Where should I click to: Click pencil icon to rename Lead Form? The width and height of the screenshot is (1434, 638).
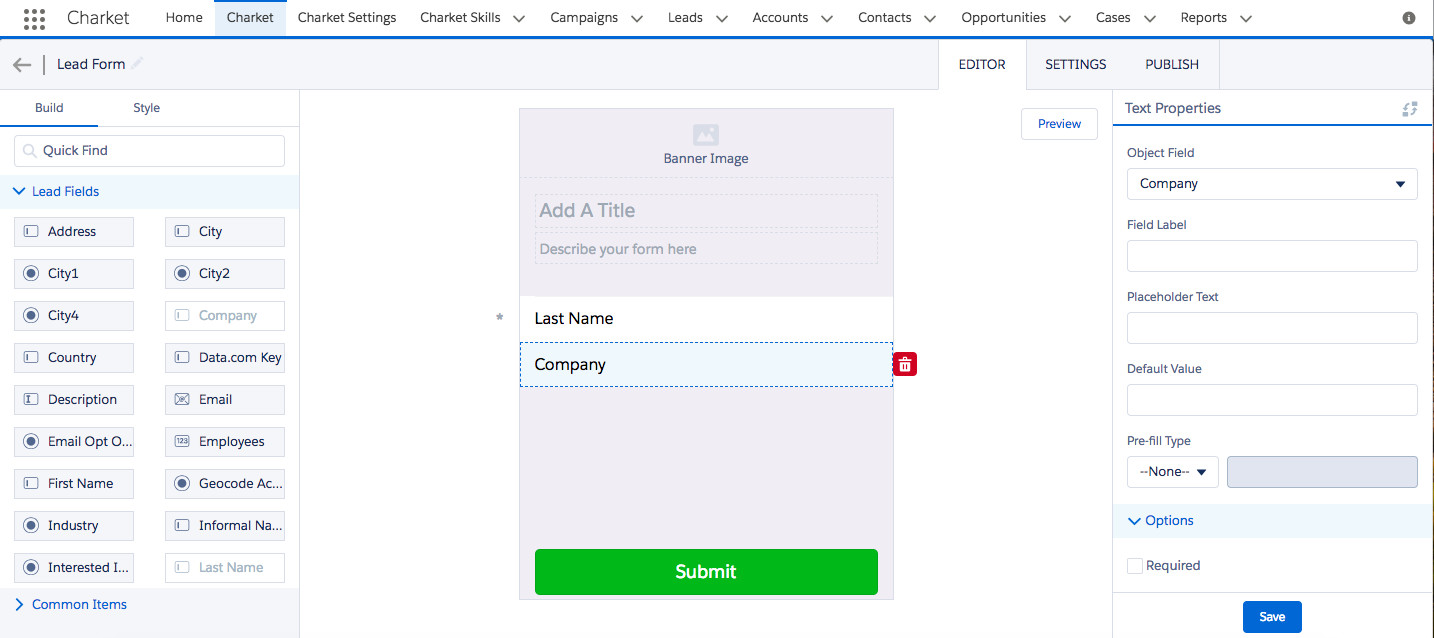[137, 64]
